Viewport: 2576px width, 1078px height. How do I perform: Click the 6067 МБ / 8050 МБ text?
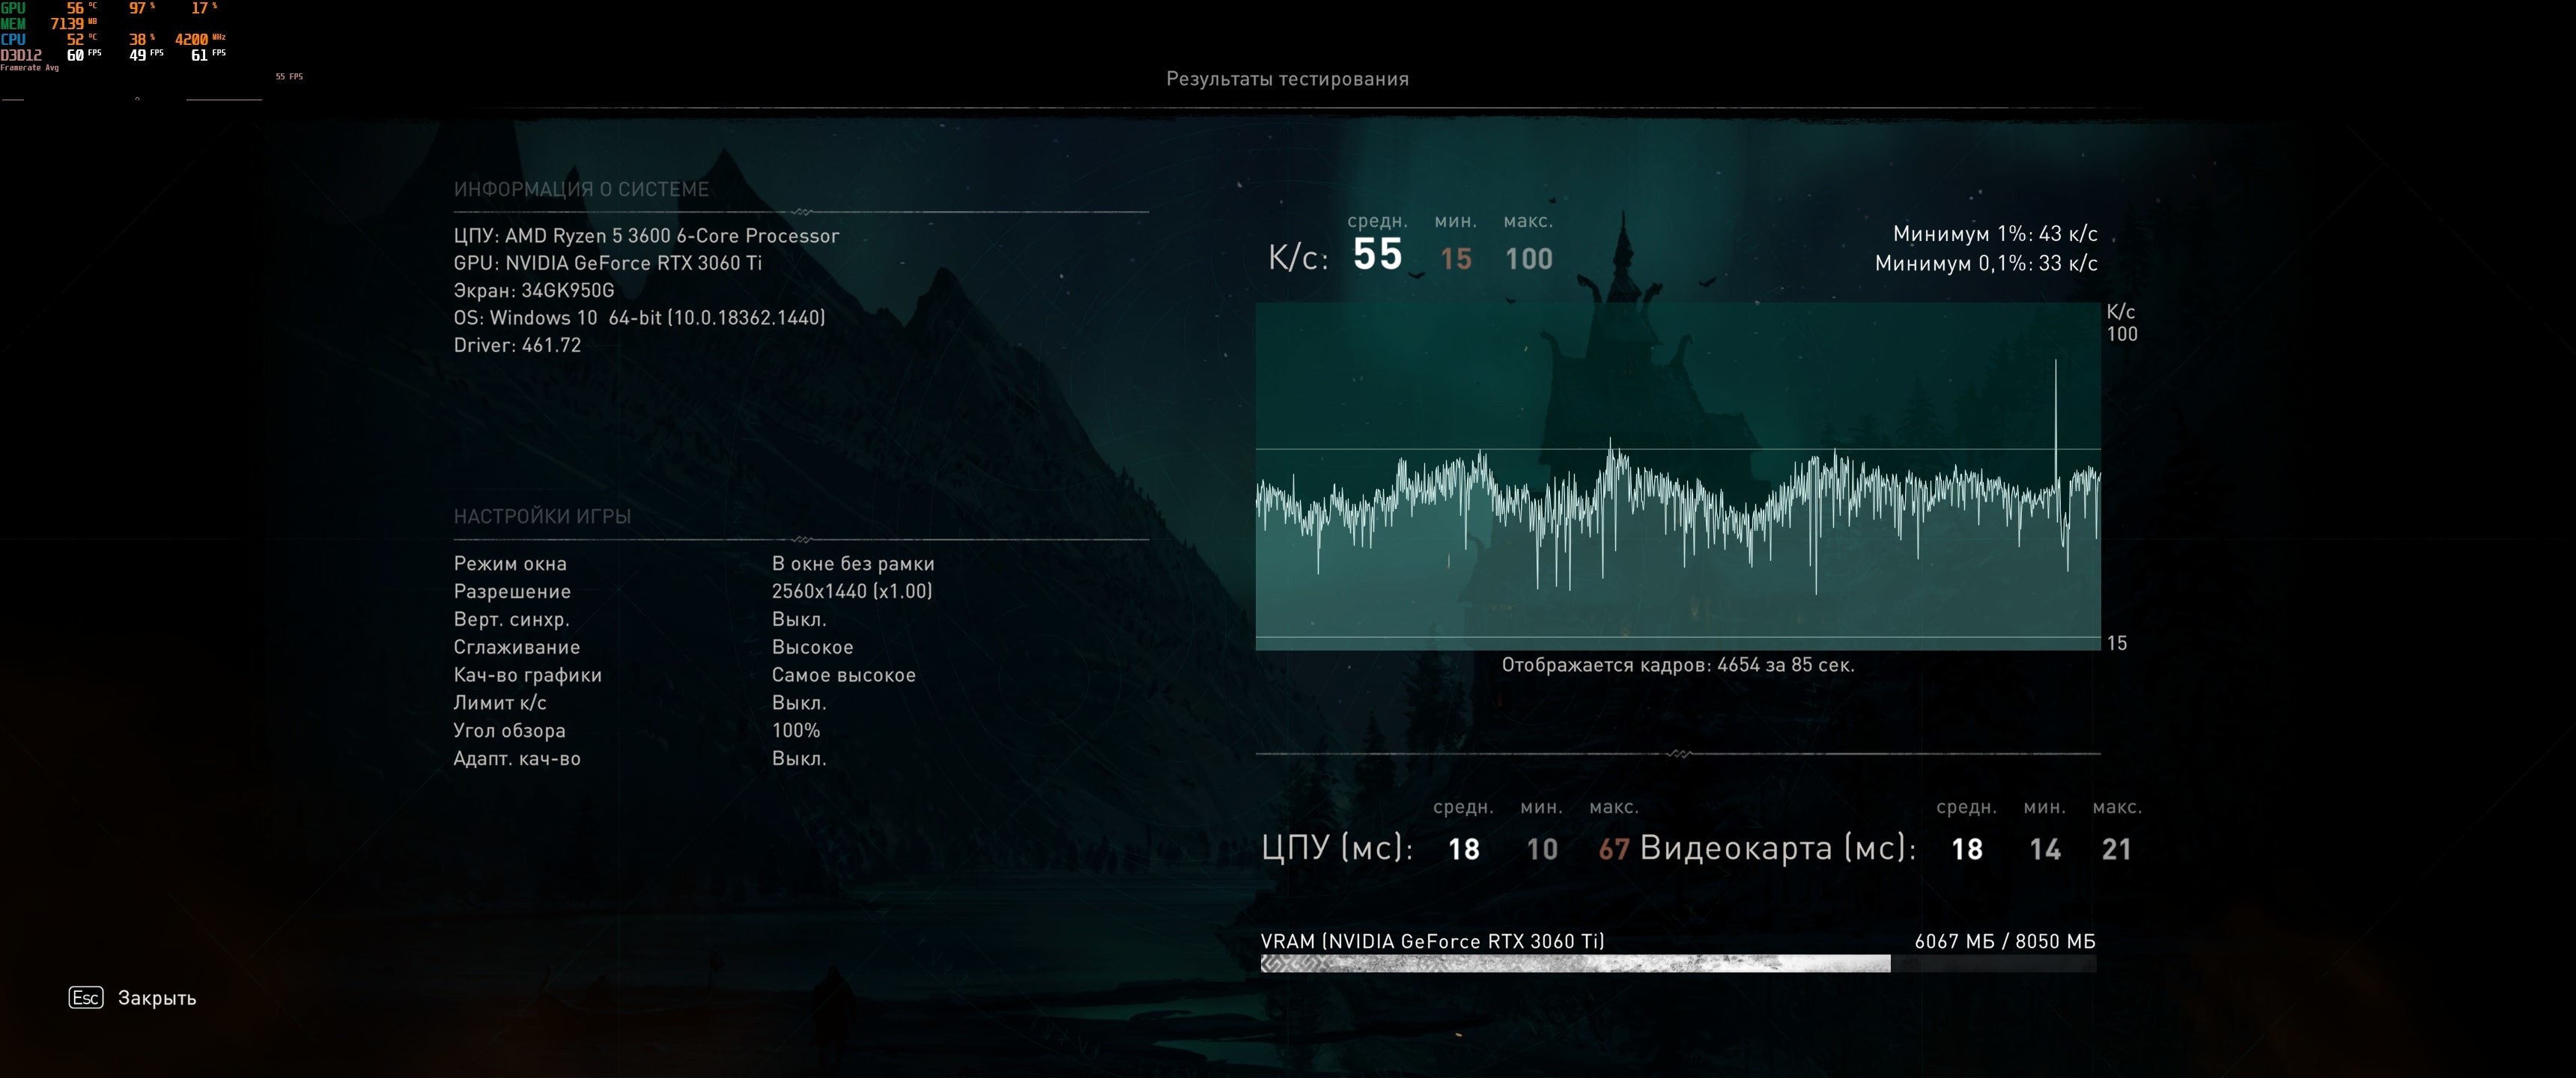(x=2005, y=941)
